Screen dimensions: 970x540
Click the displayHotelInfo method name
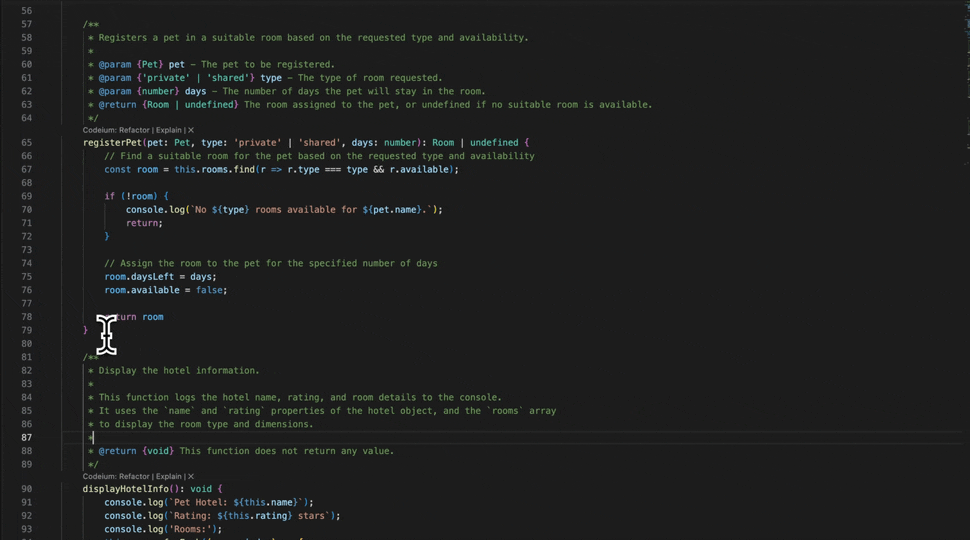126,489
